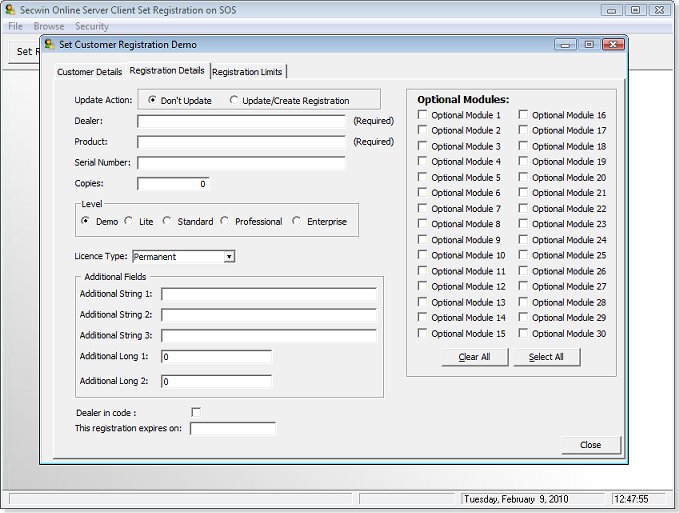Open the File menu

[15, 26]
